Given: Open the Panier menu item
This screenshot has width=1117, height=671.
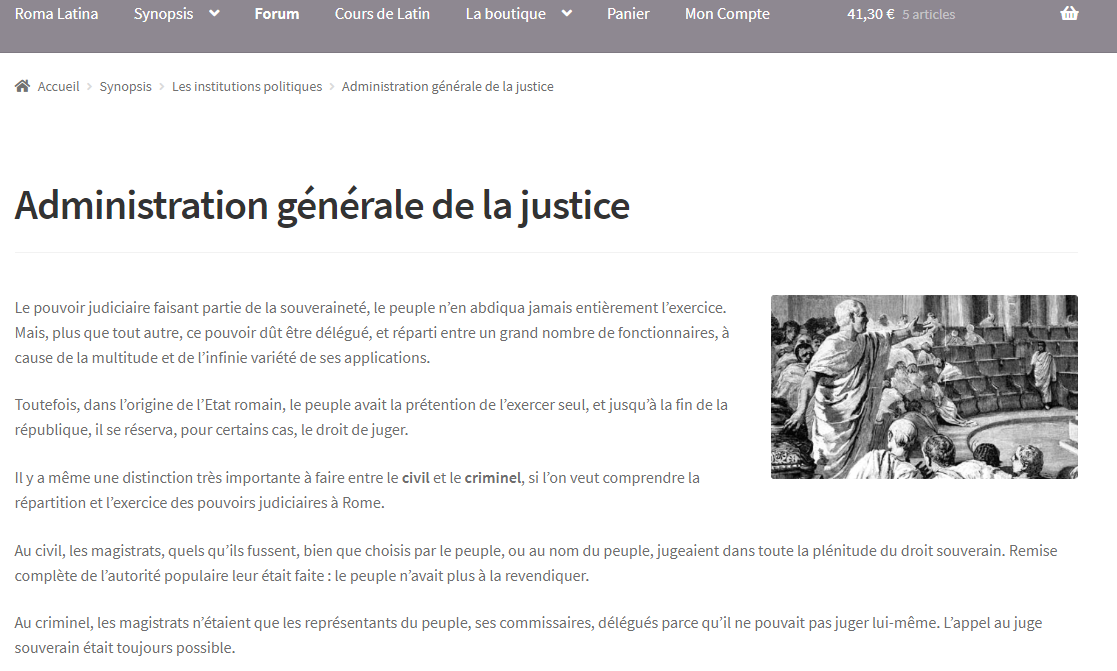Looking at the screenshot, I should (x=628, y=14).
